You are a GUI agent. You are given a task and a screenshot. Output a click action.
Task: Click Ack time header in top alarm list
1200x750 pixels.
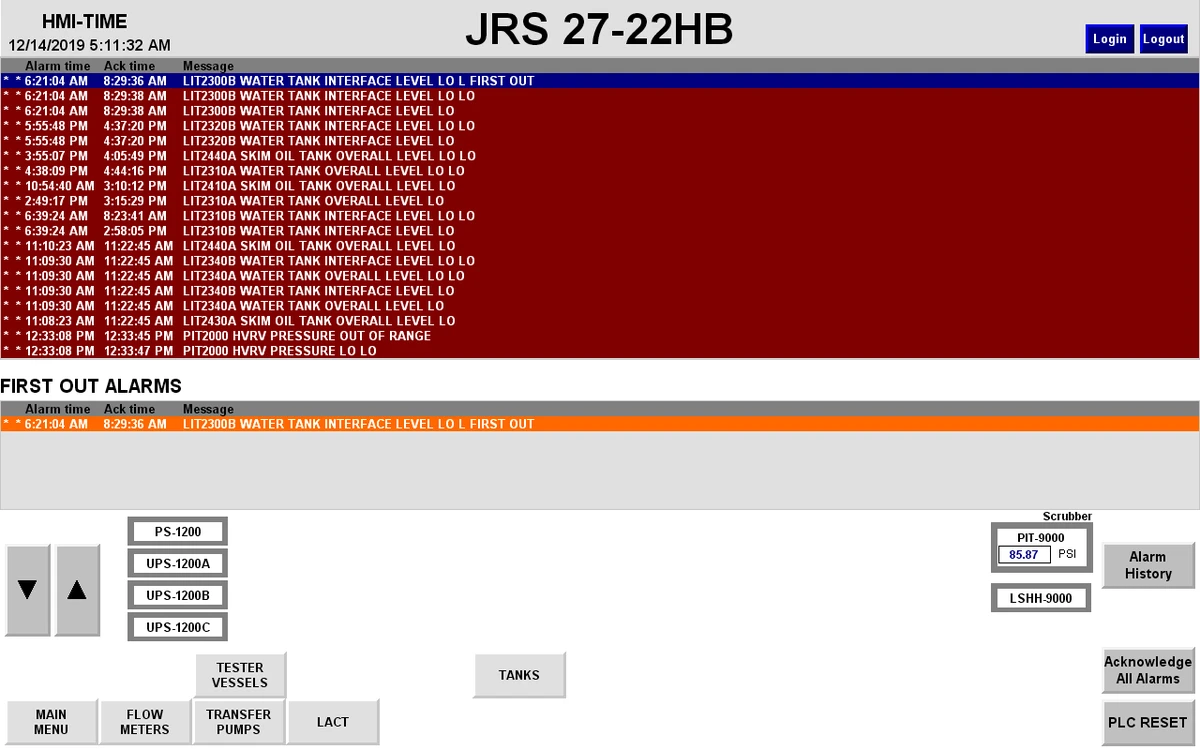(x=129, y=66)
